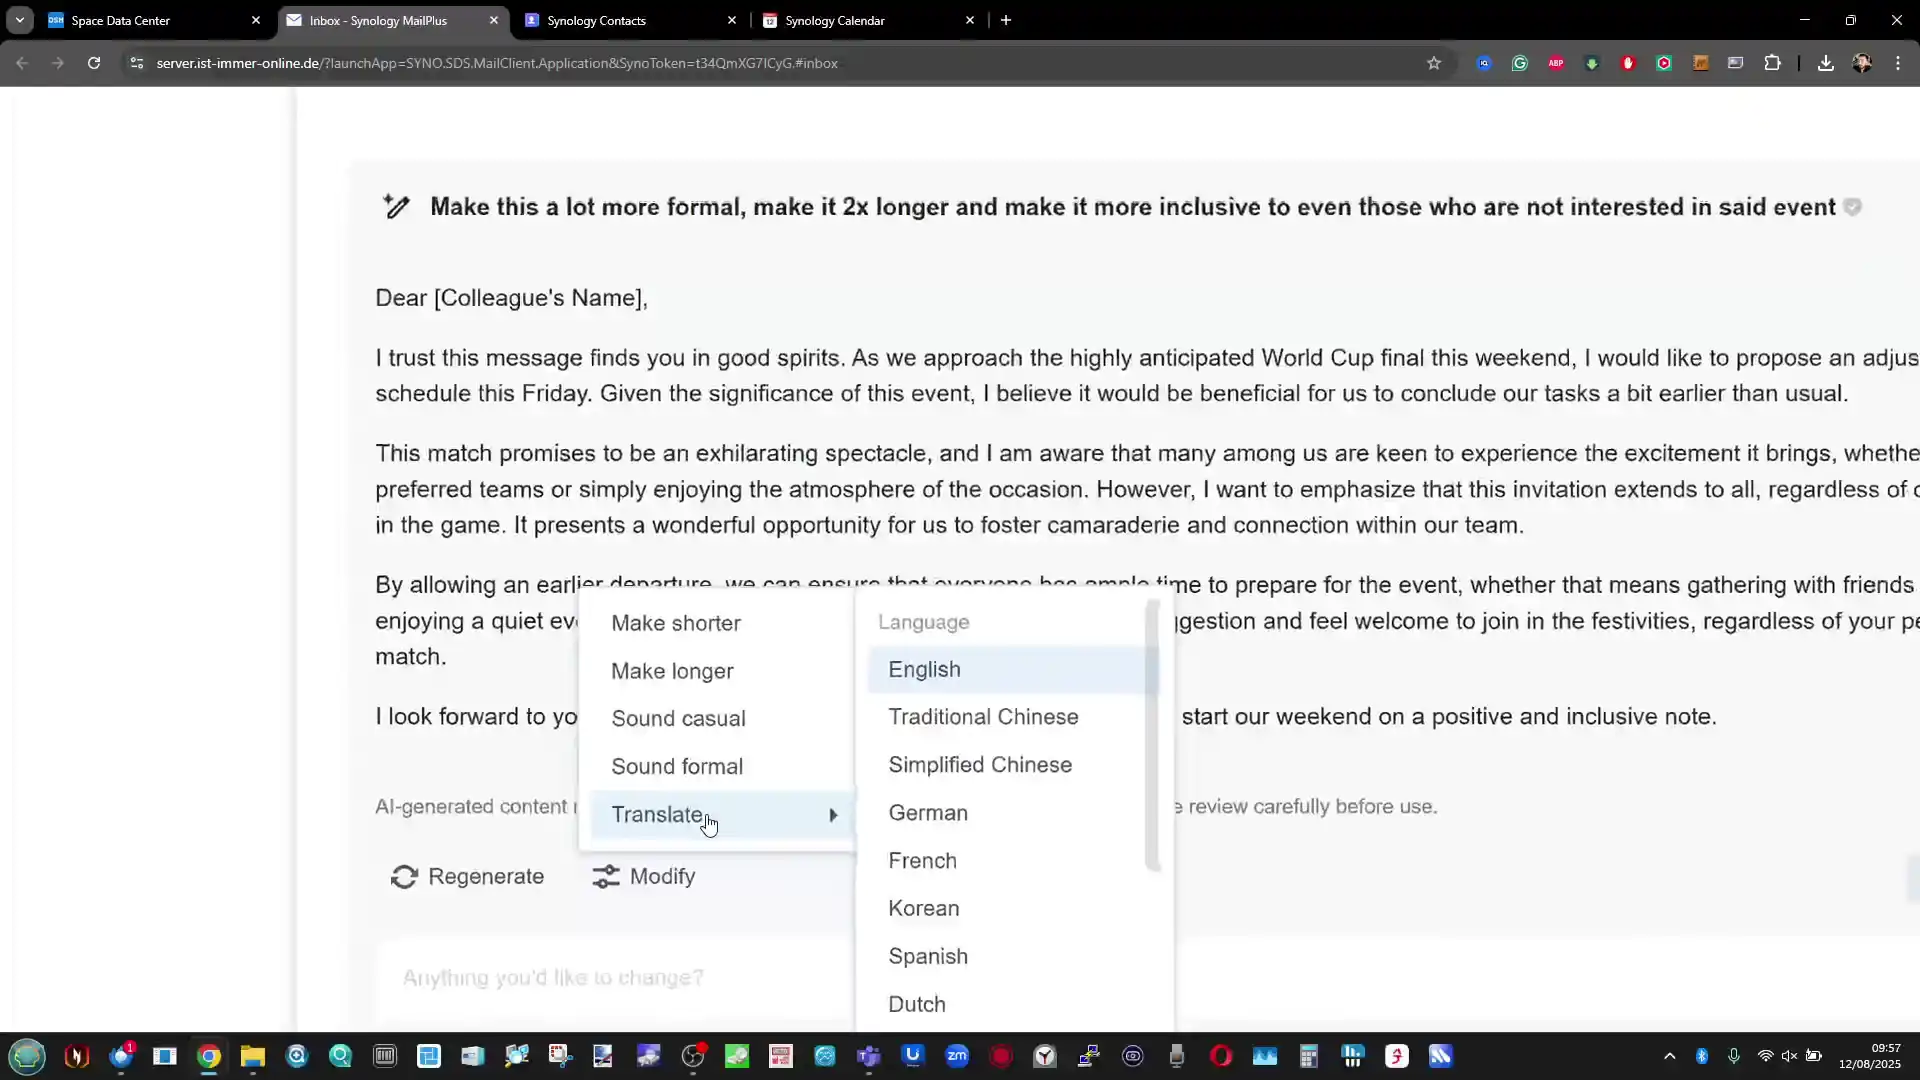Switch to Synology Calendar tab
The image size is (1920, 1080).
point(868,20)
